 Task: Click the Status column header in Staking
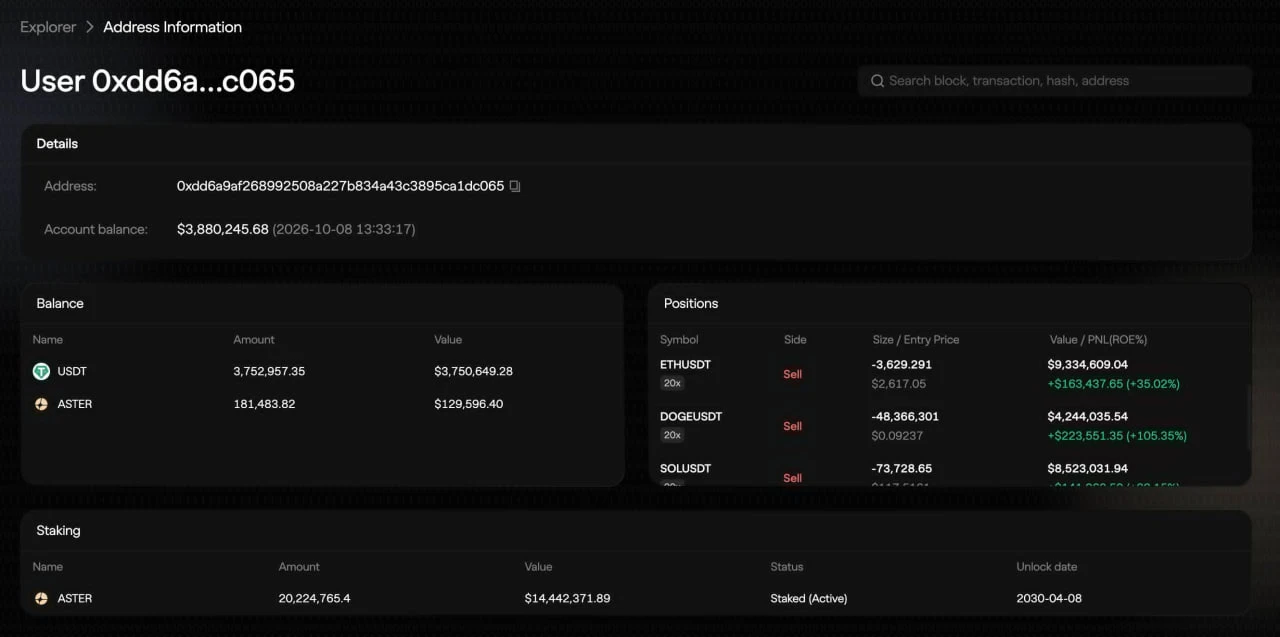[787, 567]
